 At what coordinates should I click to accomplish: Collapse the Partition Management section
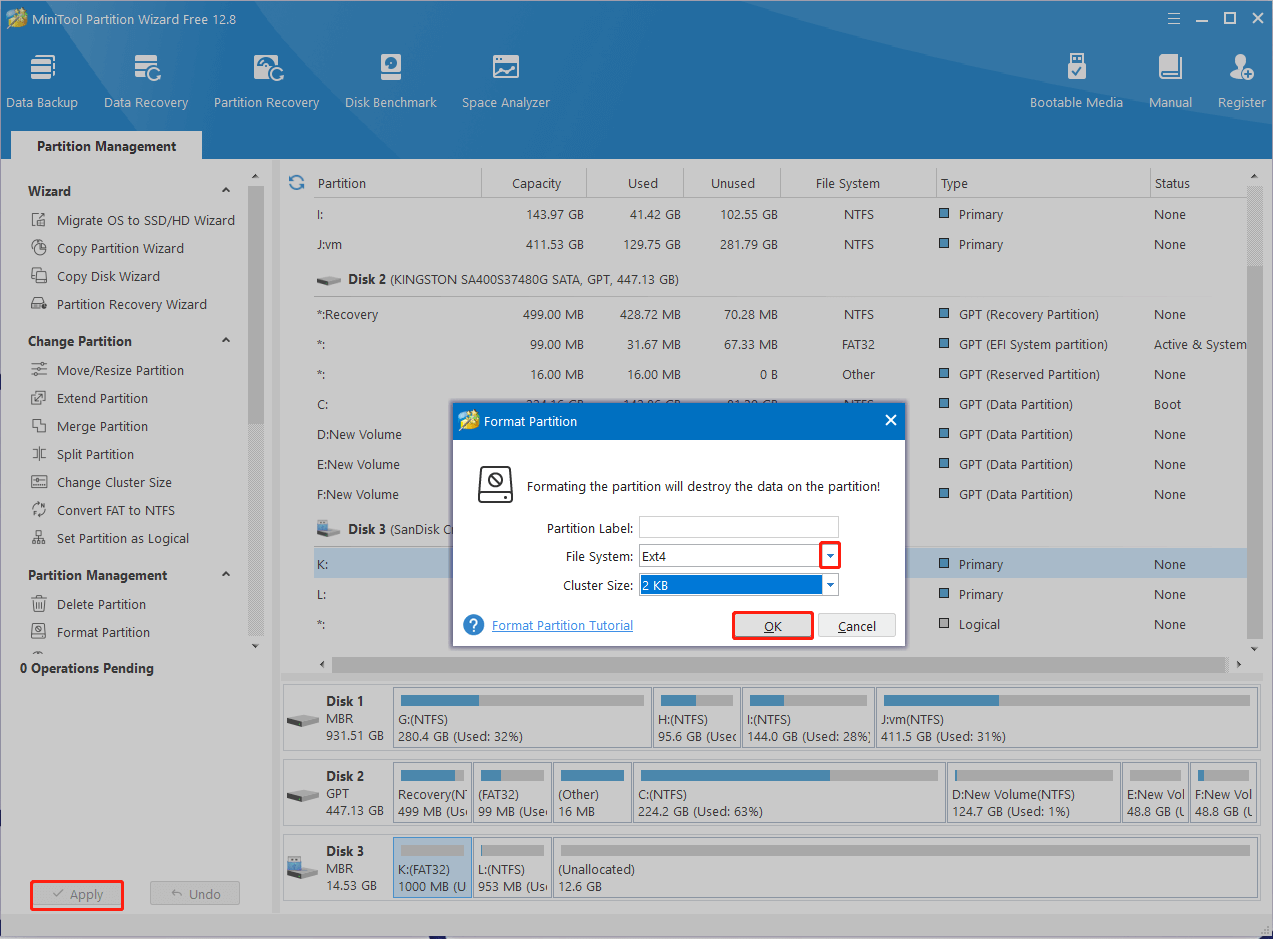[226, 575]
